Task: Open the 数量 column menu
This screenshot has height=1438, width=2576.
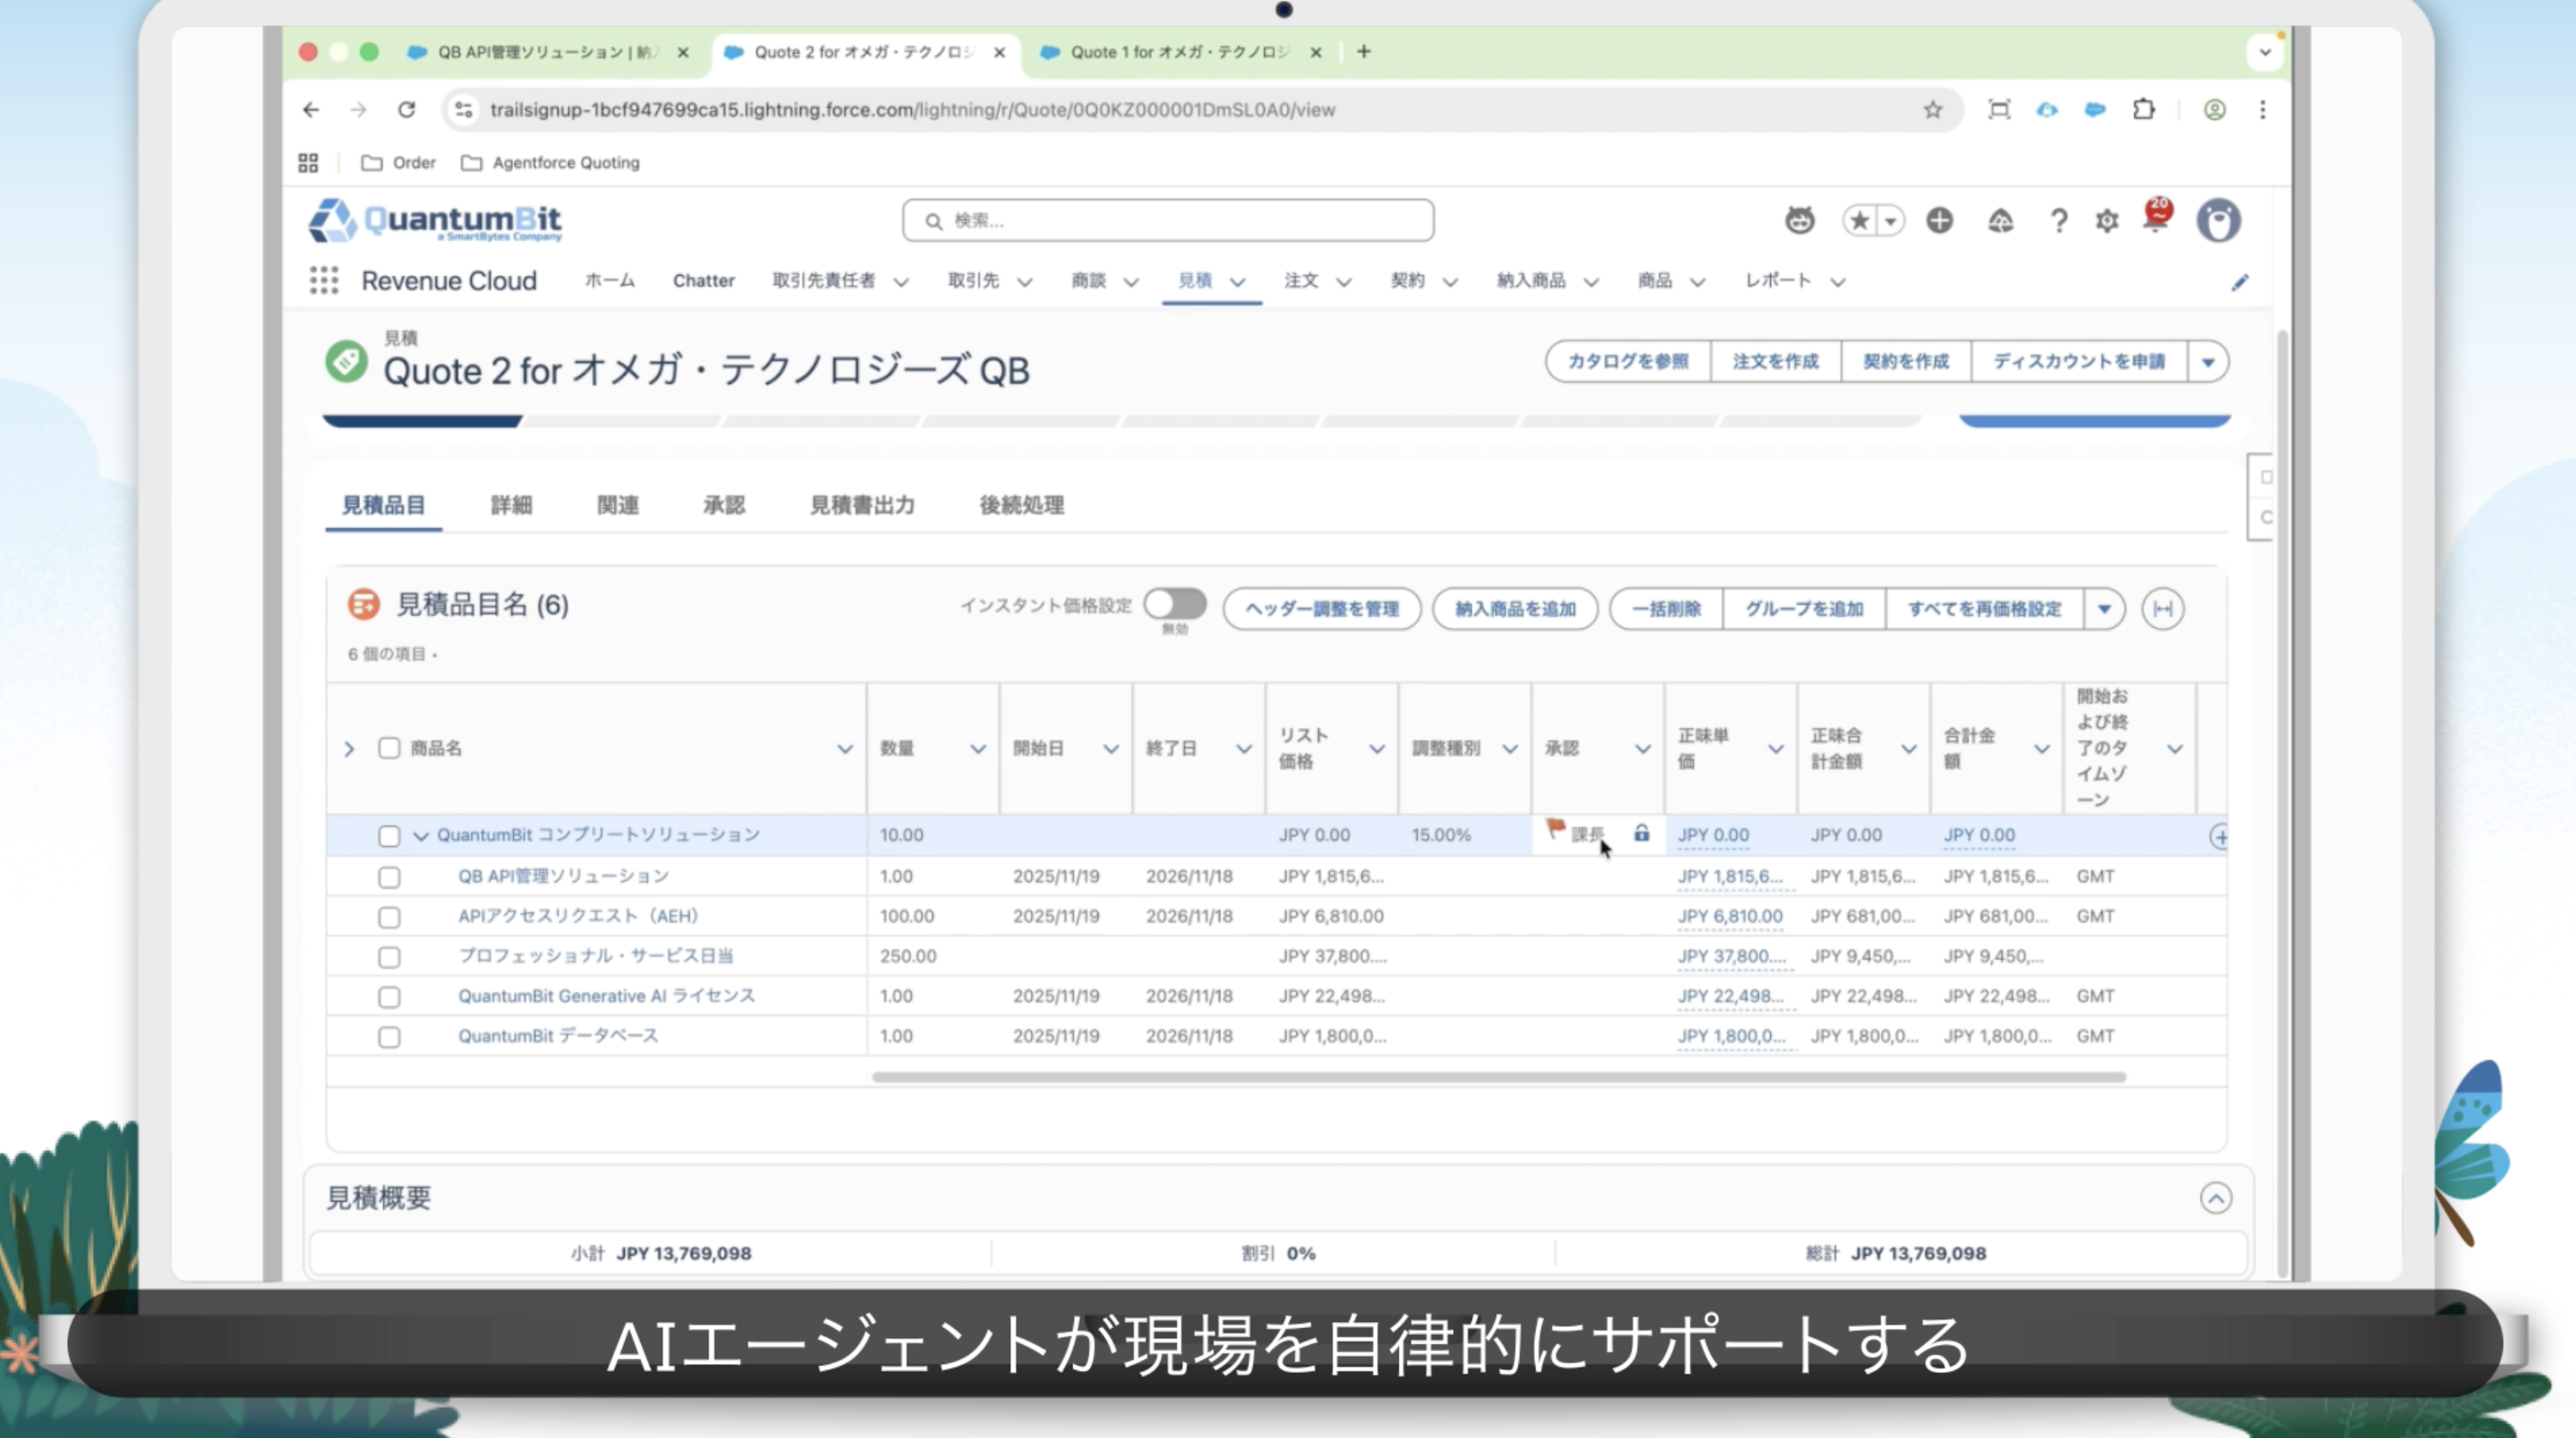Action: (977, 749)
